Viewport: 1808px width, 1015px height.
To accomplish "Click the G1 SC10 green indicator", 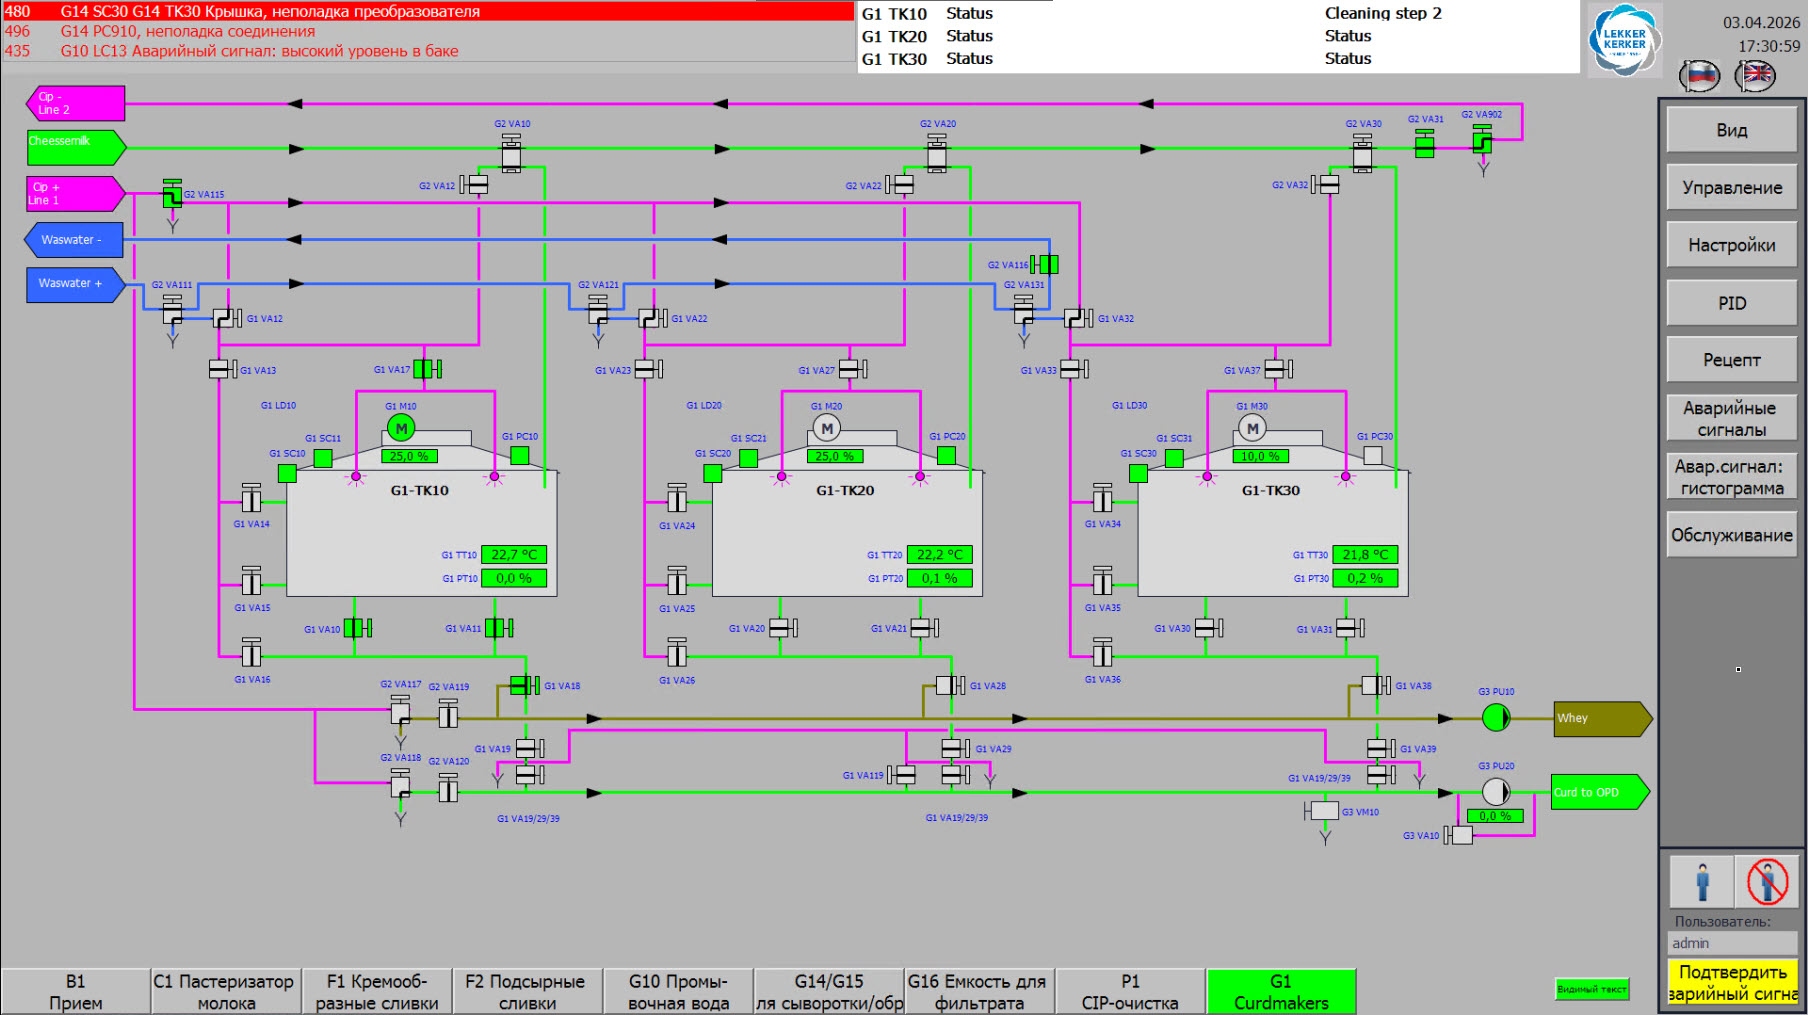I will 287,473.
